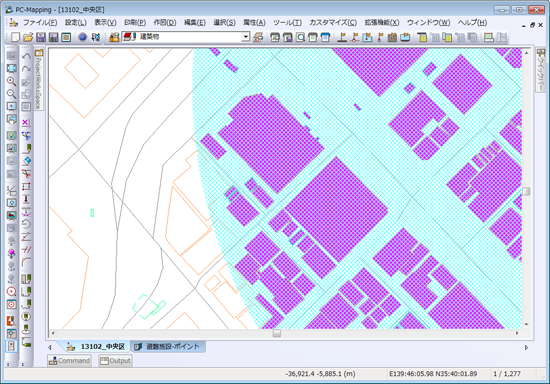Open the ヘルプ(H) menu

click(x=472, y=23)
